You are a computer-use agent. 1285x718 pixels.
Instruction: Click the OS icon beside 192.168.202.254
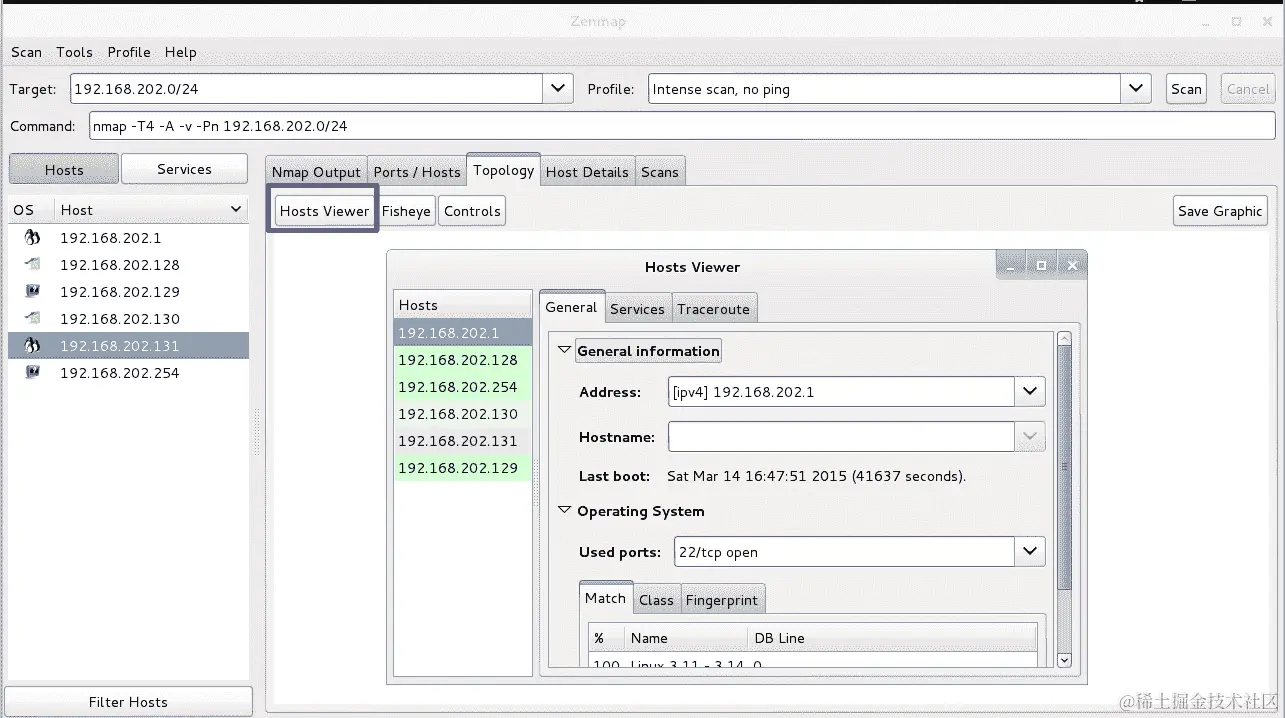pos(32,373)
